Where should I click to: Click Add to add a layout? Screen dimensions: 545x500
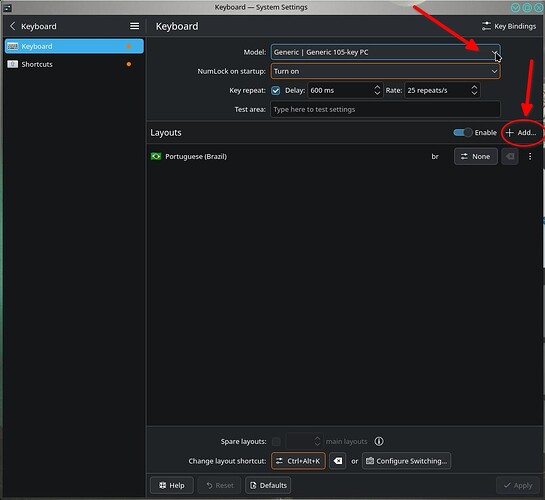pos(521,132)
